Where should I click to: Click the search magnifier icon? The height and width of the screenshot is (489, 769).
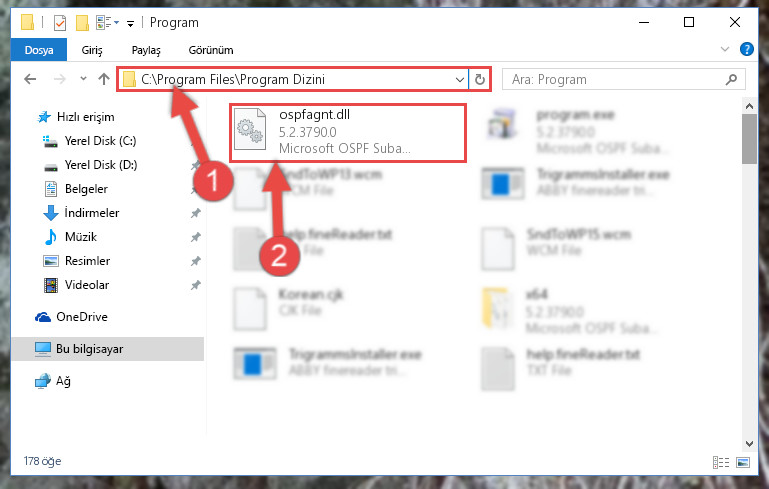[x=731, y=79]
